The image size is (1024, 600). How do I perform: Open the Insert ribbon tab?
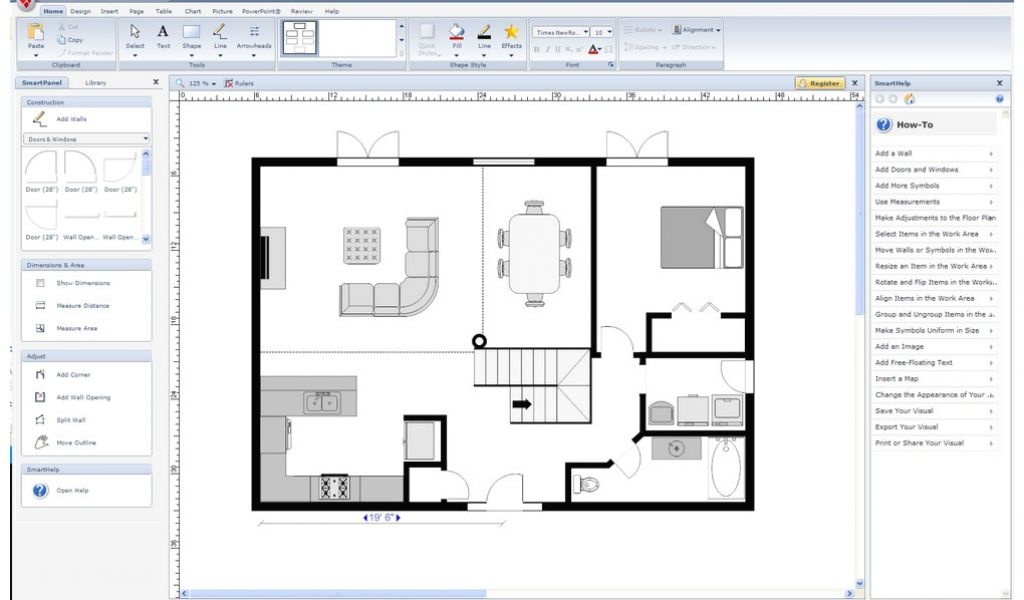click(109, 11)
